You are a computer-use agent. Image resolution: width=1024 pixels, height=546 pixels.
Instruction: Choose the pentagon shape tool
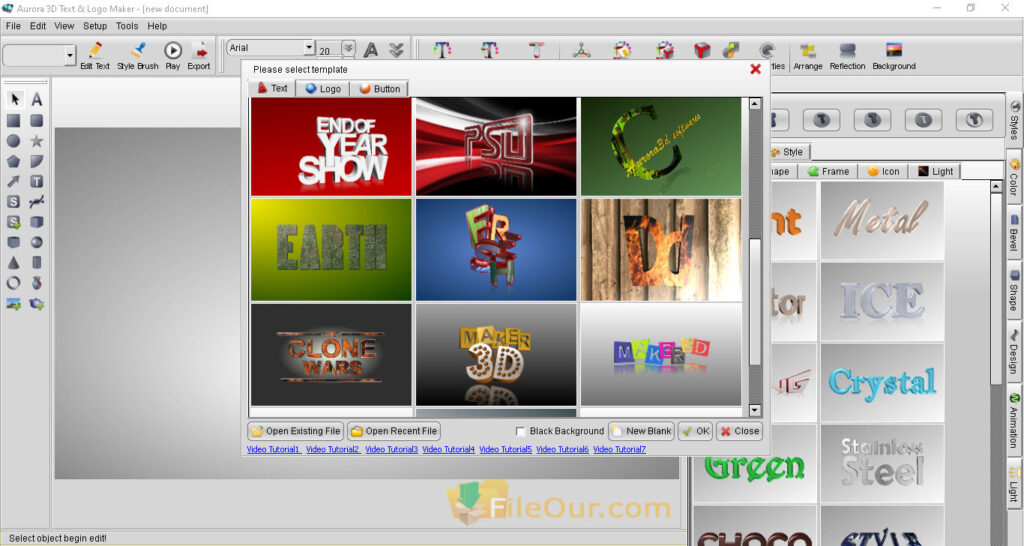[13, 161]
